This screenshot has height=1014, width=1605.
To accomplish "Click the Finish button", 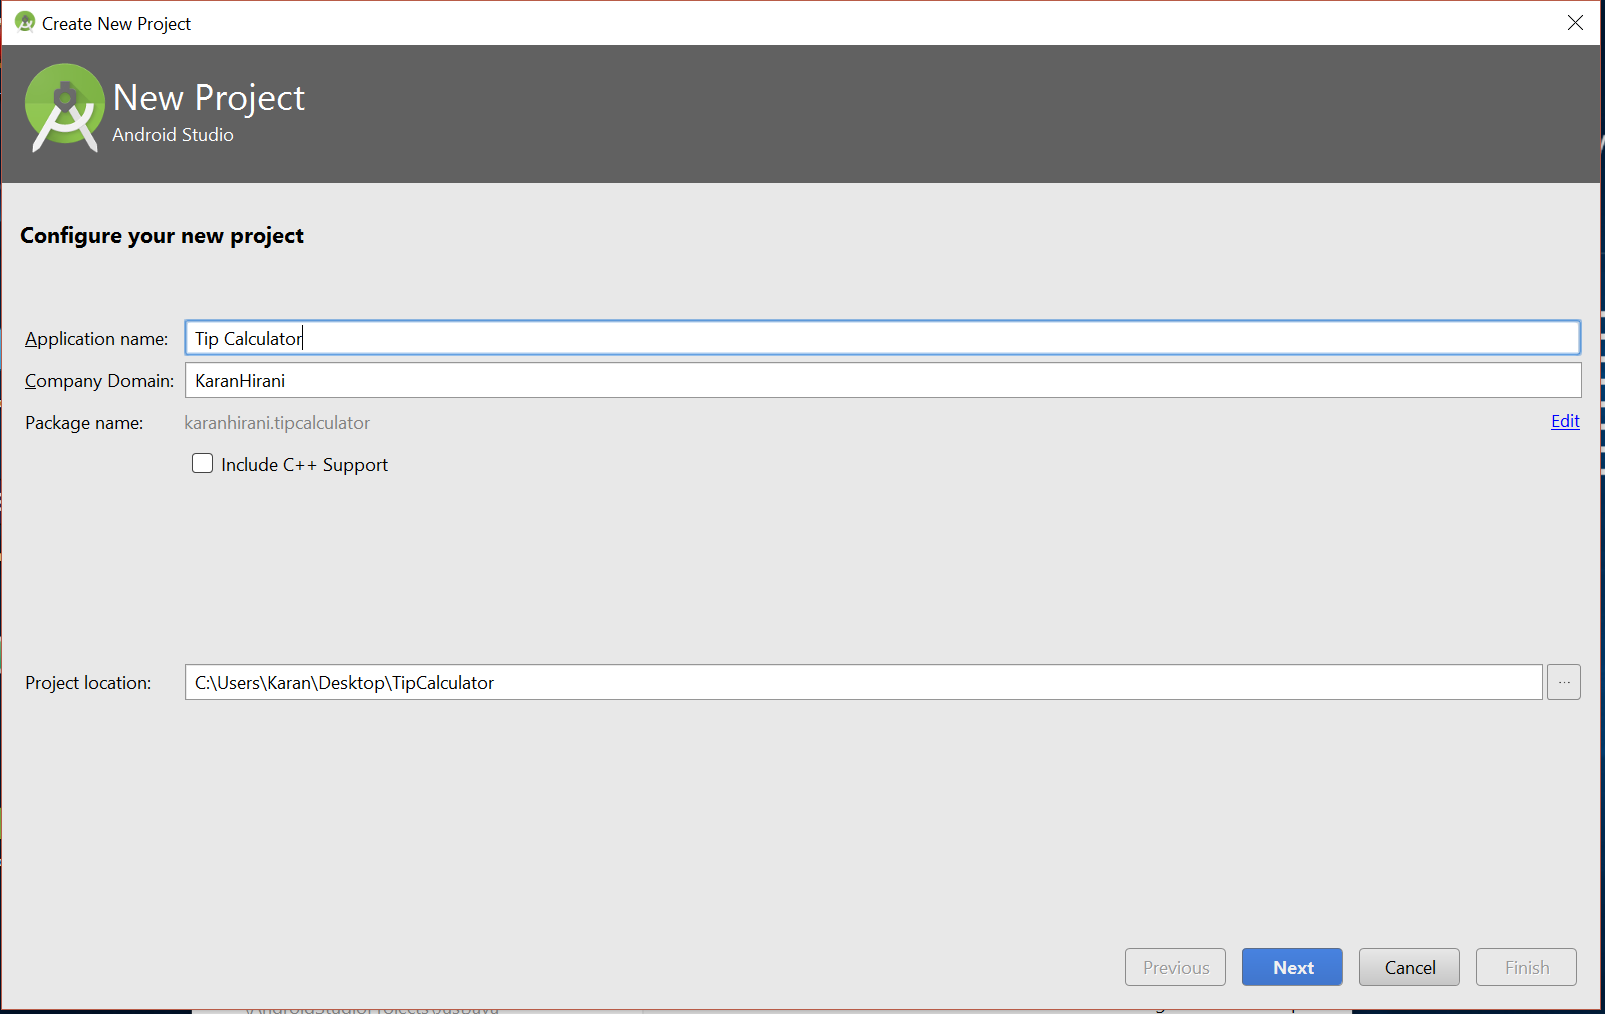I will [1526, 967].
